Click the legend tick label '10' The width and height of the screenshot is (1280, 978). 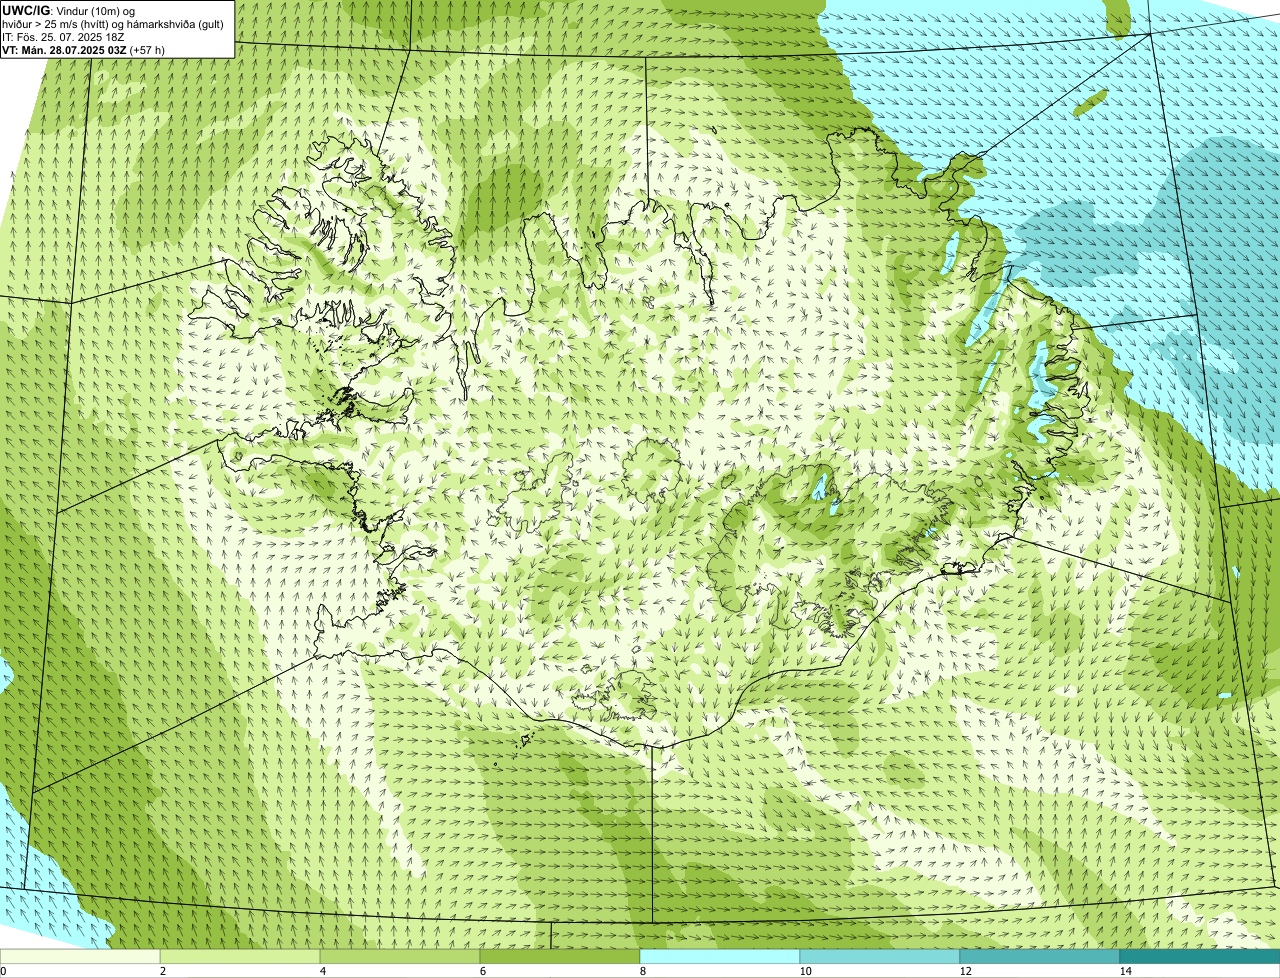click(805, 971)
